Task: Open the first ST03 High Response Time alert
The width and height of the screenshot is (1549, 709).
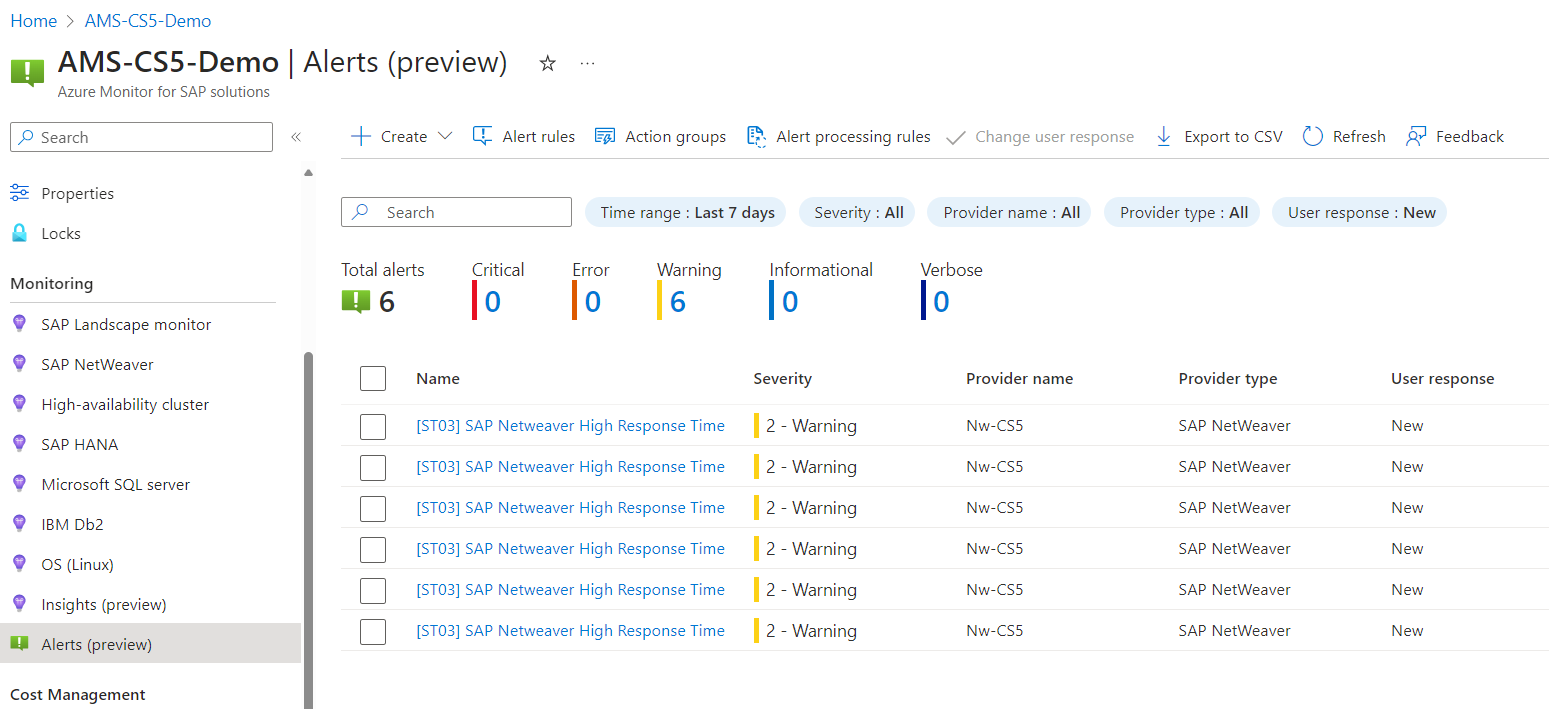Action: [570, 426]
